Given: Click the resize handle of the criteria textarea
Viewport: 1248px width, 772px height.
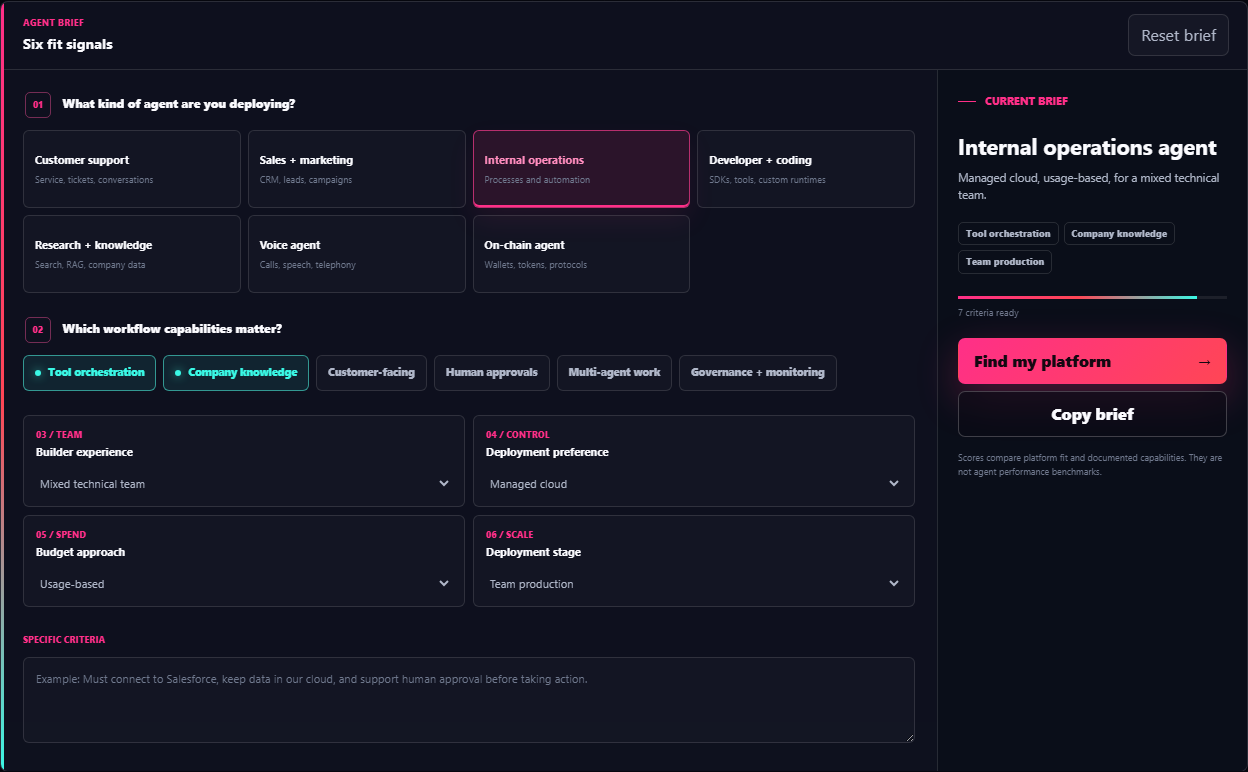Looking at the screenshot, I should pyautogui.click(x=909, y=737).
